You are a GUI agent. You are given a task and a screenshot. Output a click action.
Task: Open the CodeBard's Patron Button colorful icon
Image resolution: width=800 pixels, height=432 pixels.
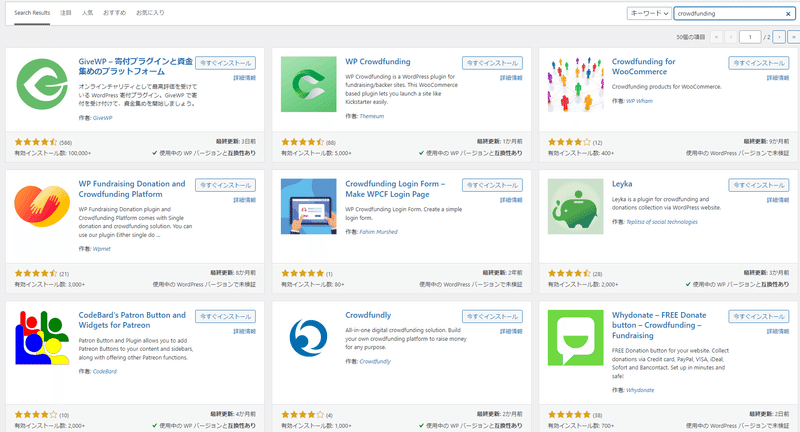[42, 338]
